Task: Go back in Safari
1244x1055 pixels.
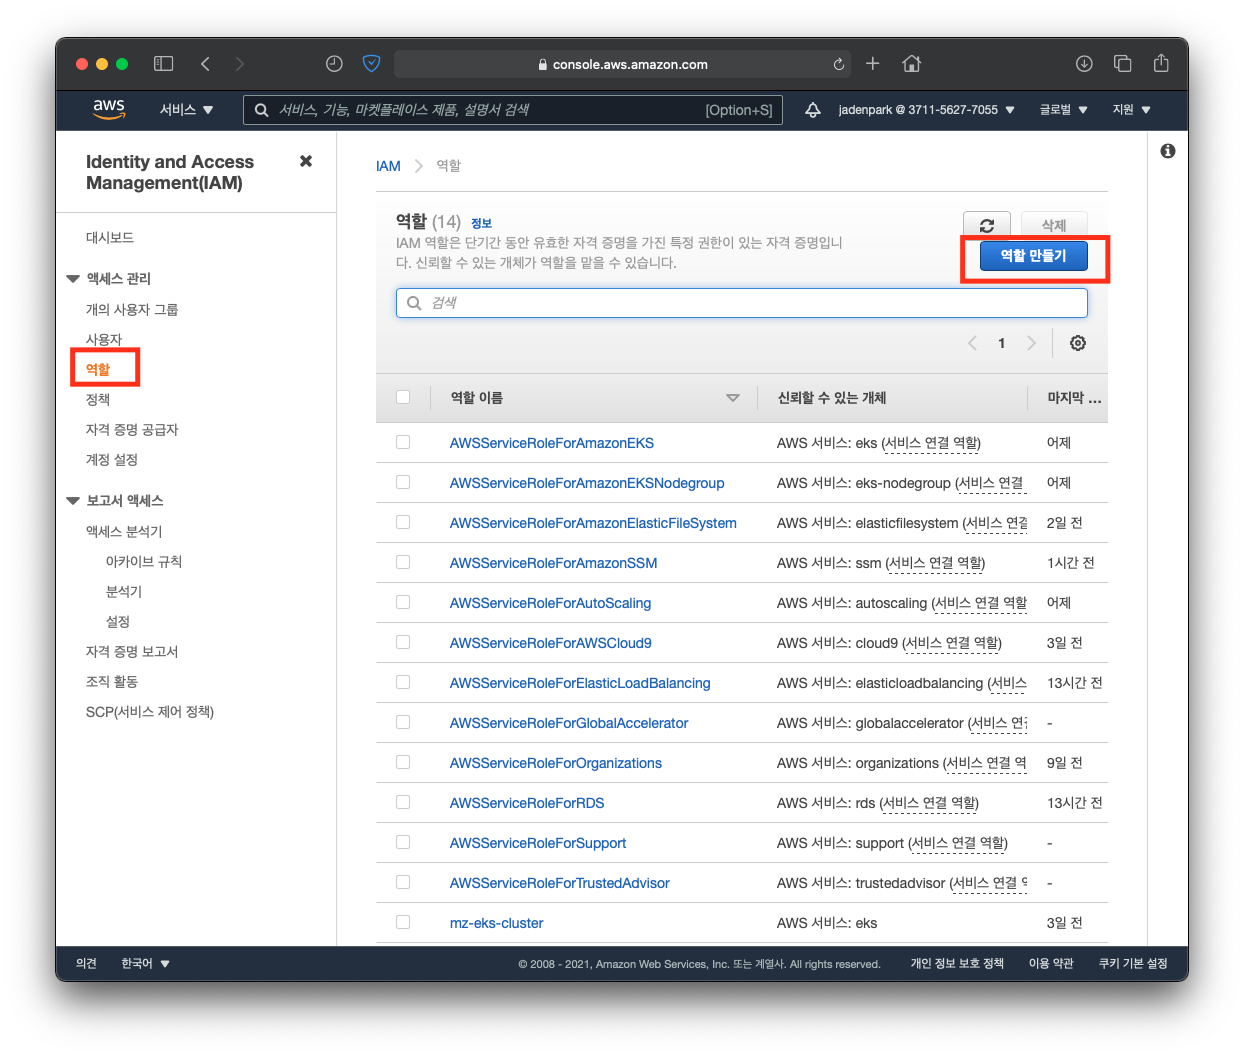Action: (x=205, y=64)
